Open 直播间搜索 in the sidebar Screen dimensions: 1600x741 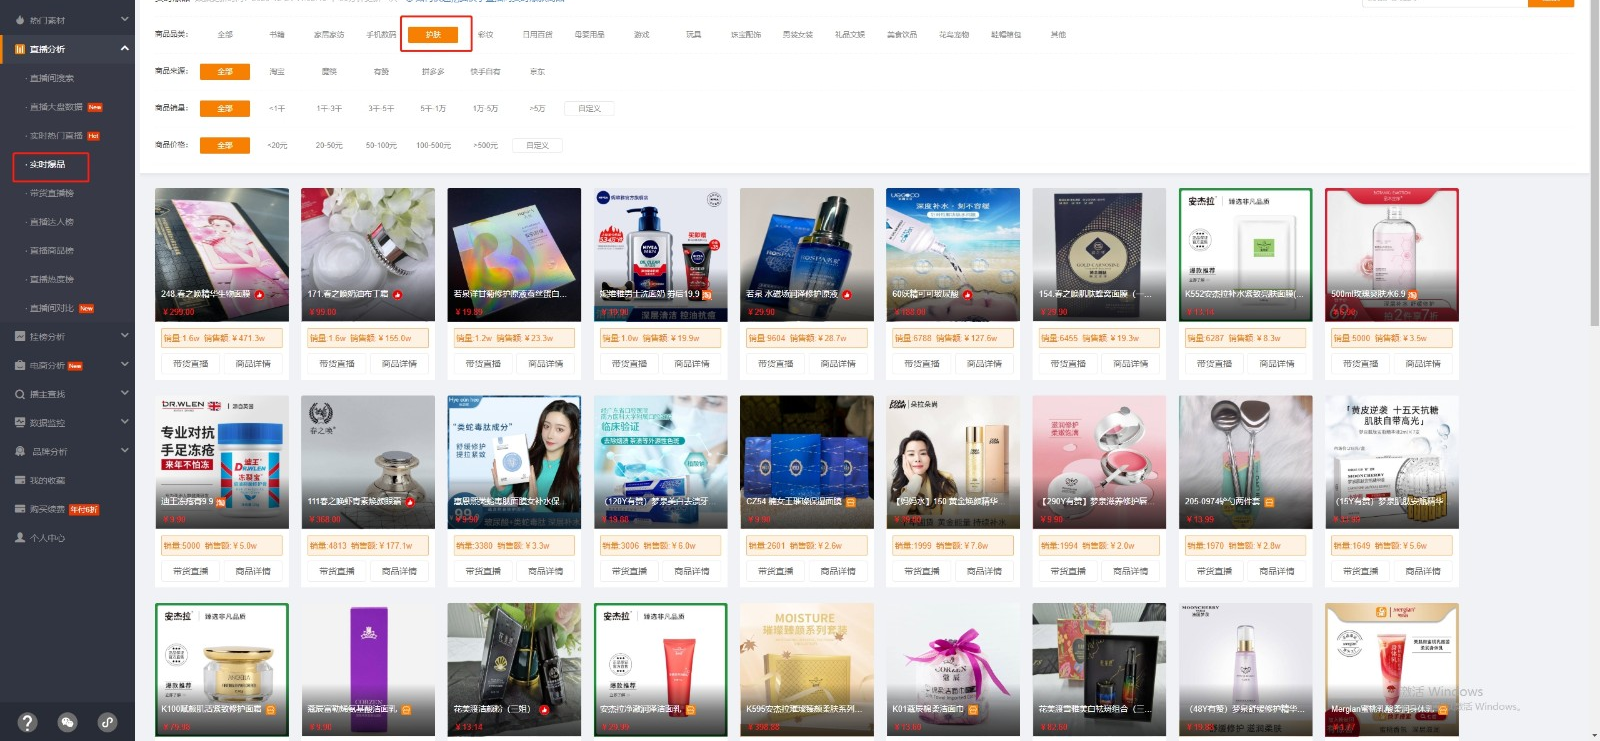51,78
